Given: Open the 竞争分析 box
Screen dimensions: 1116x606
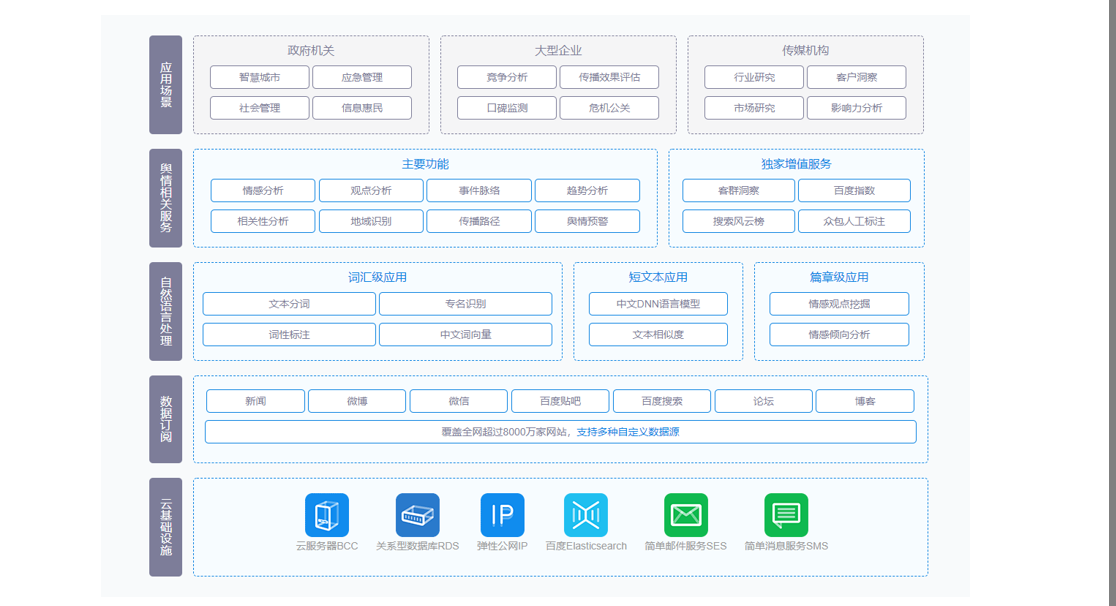Looking at the screenshot, I should coord(507,77).
